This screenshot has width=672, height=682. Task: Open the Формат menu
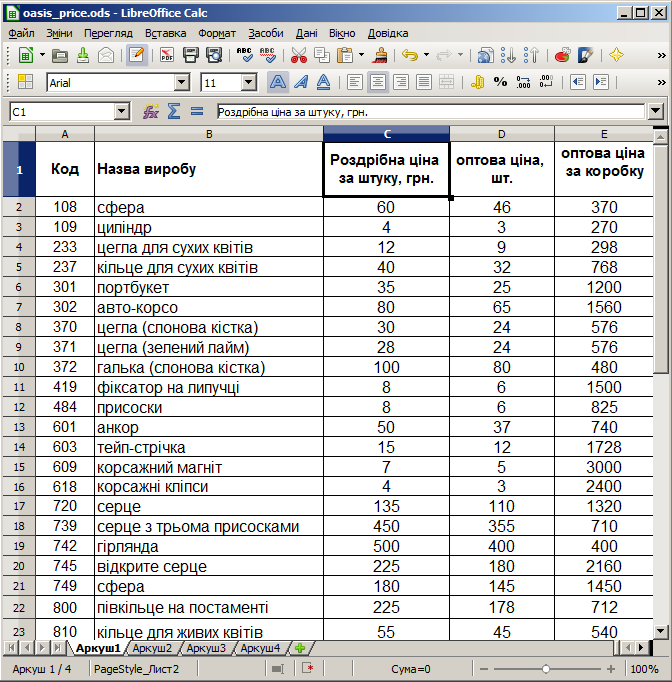(217, 33)
